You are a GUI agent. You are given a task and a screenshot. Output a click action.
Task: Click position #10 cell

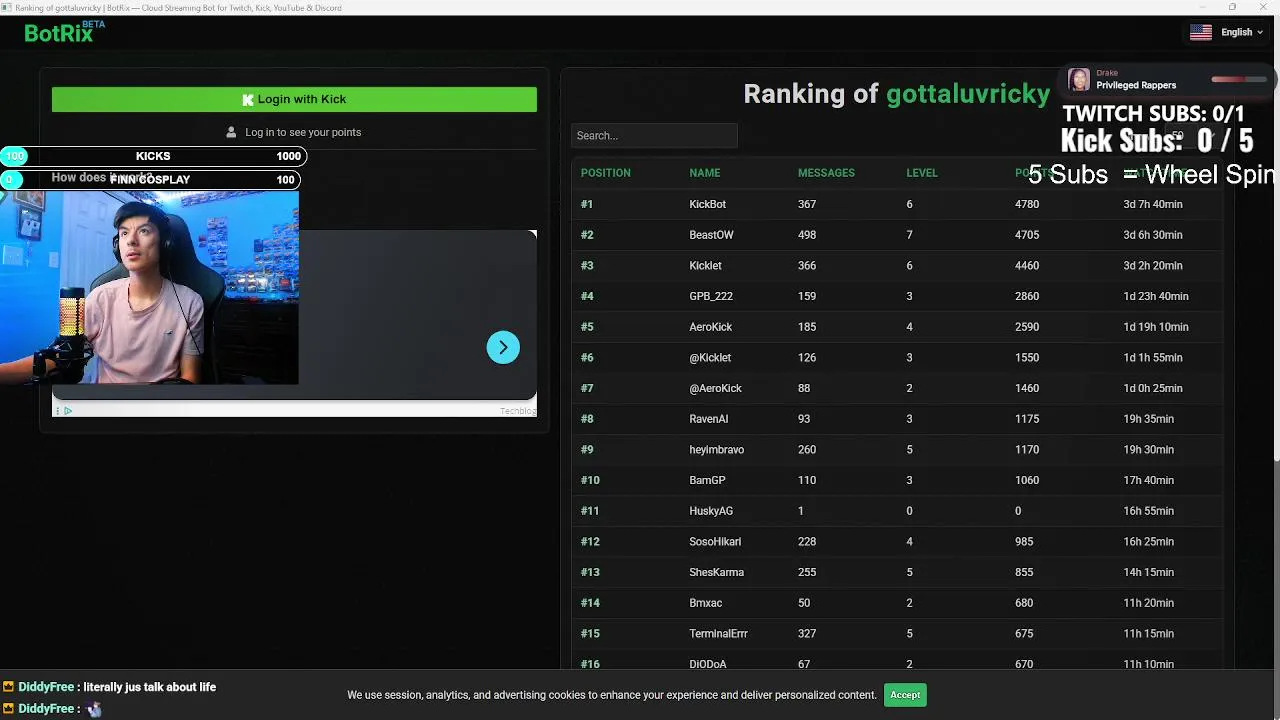click(590, 480)
